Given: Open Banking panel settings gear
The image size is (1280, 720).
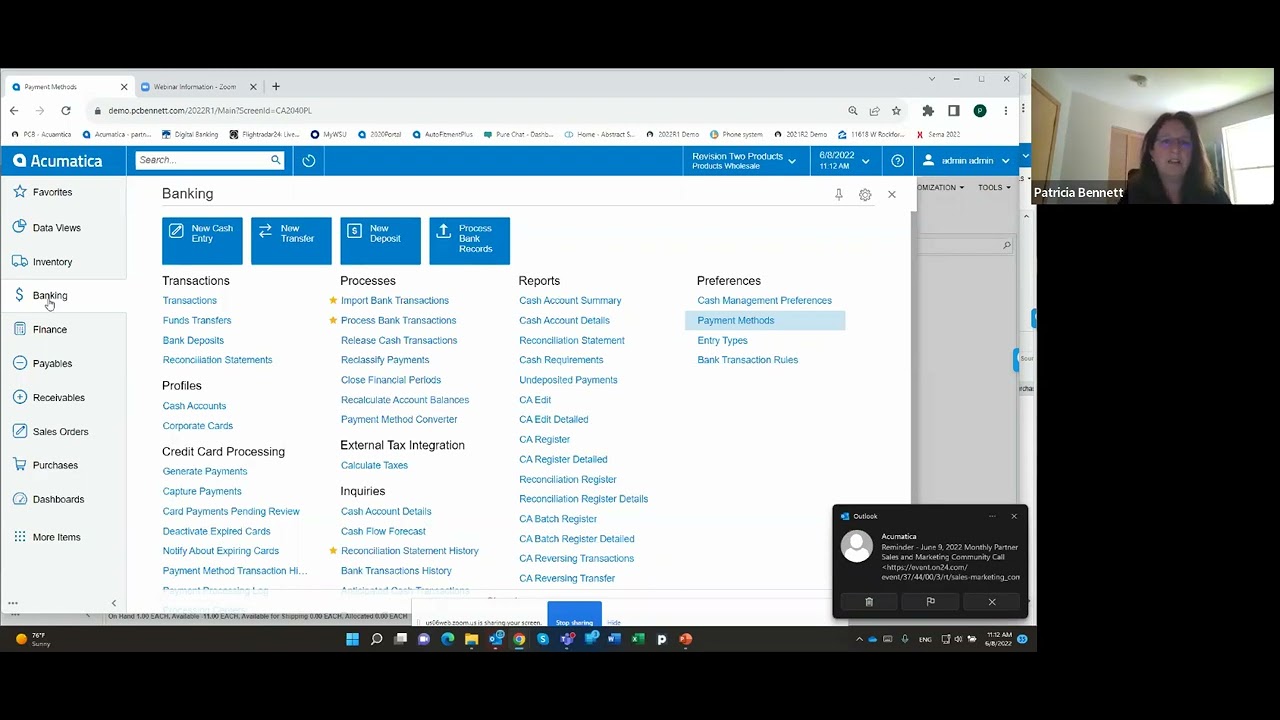Looking at the screenshot, I should (x=865, y=194).
